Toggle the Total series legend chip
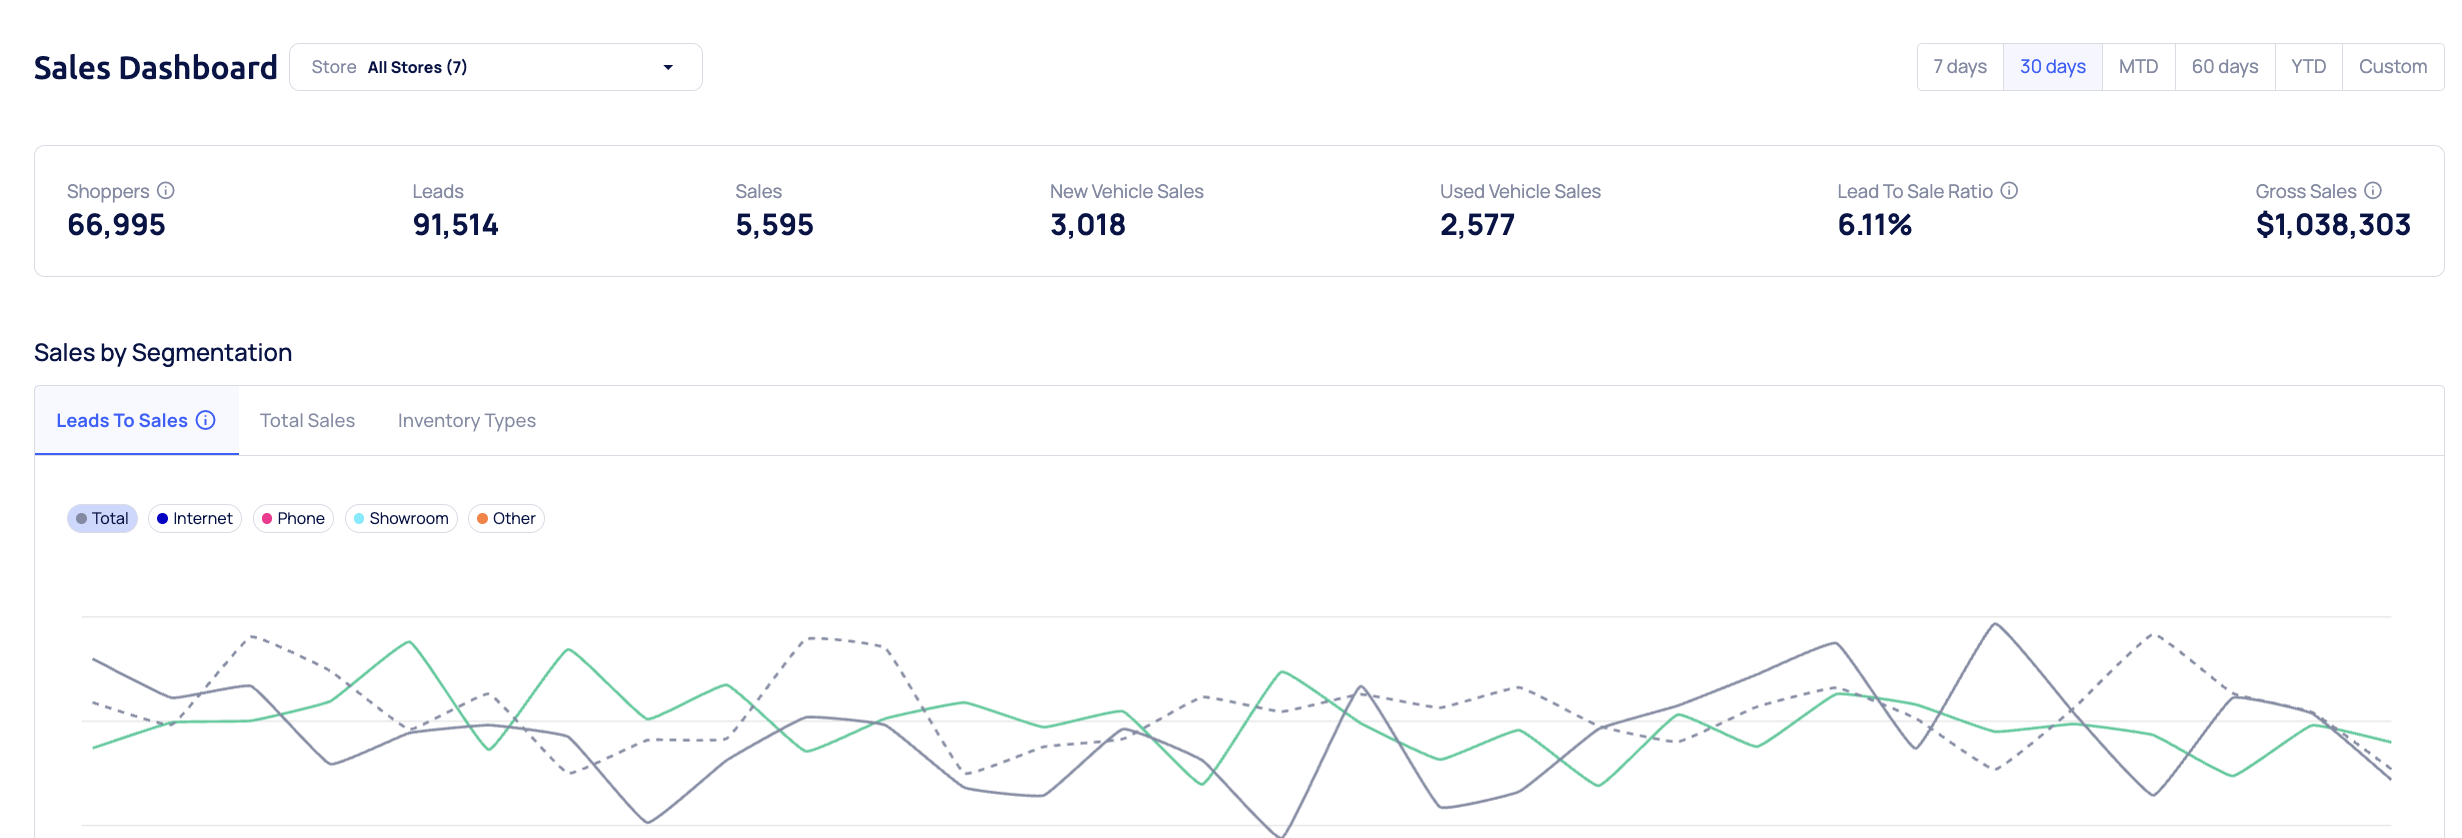The width and height of the screenshot is (2462, 838). point(102,518)
